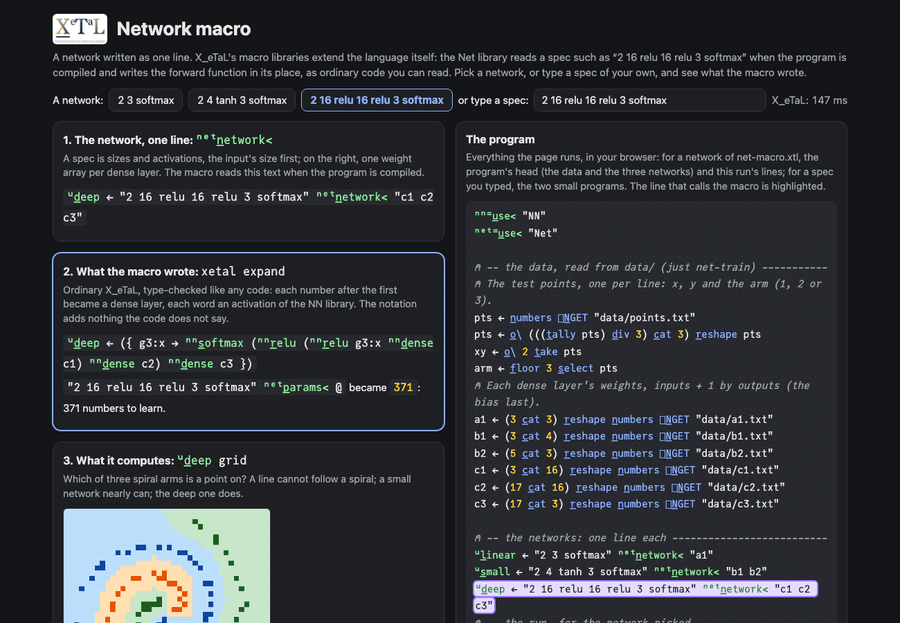Open the use< link on the "NN" line
Image resolution: width=900 pixels, height=623 pixels.
pyautogui.click(x=495, y=216)
